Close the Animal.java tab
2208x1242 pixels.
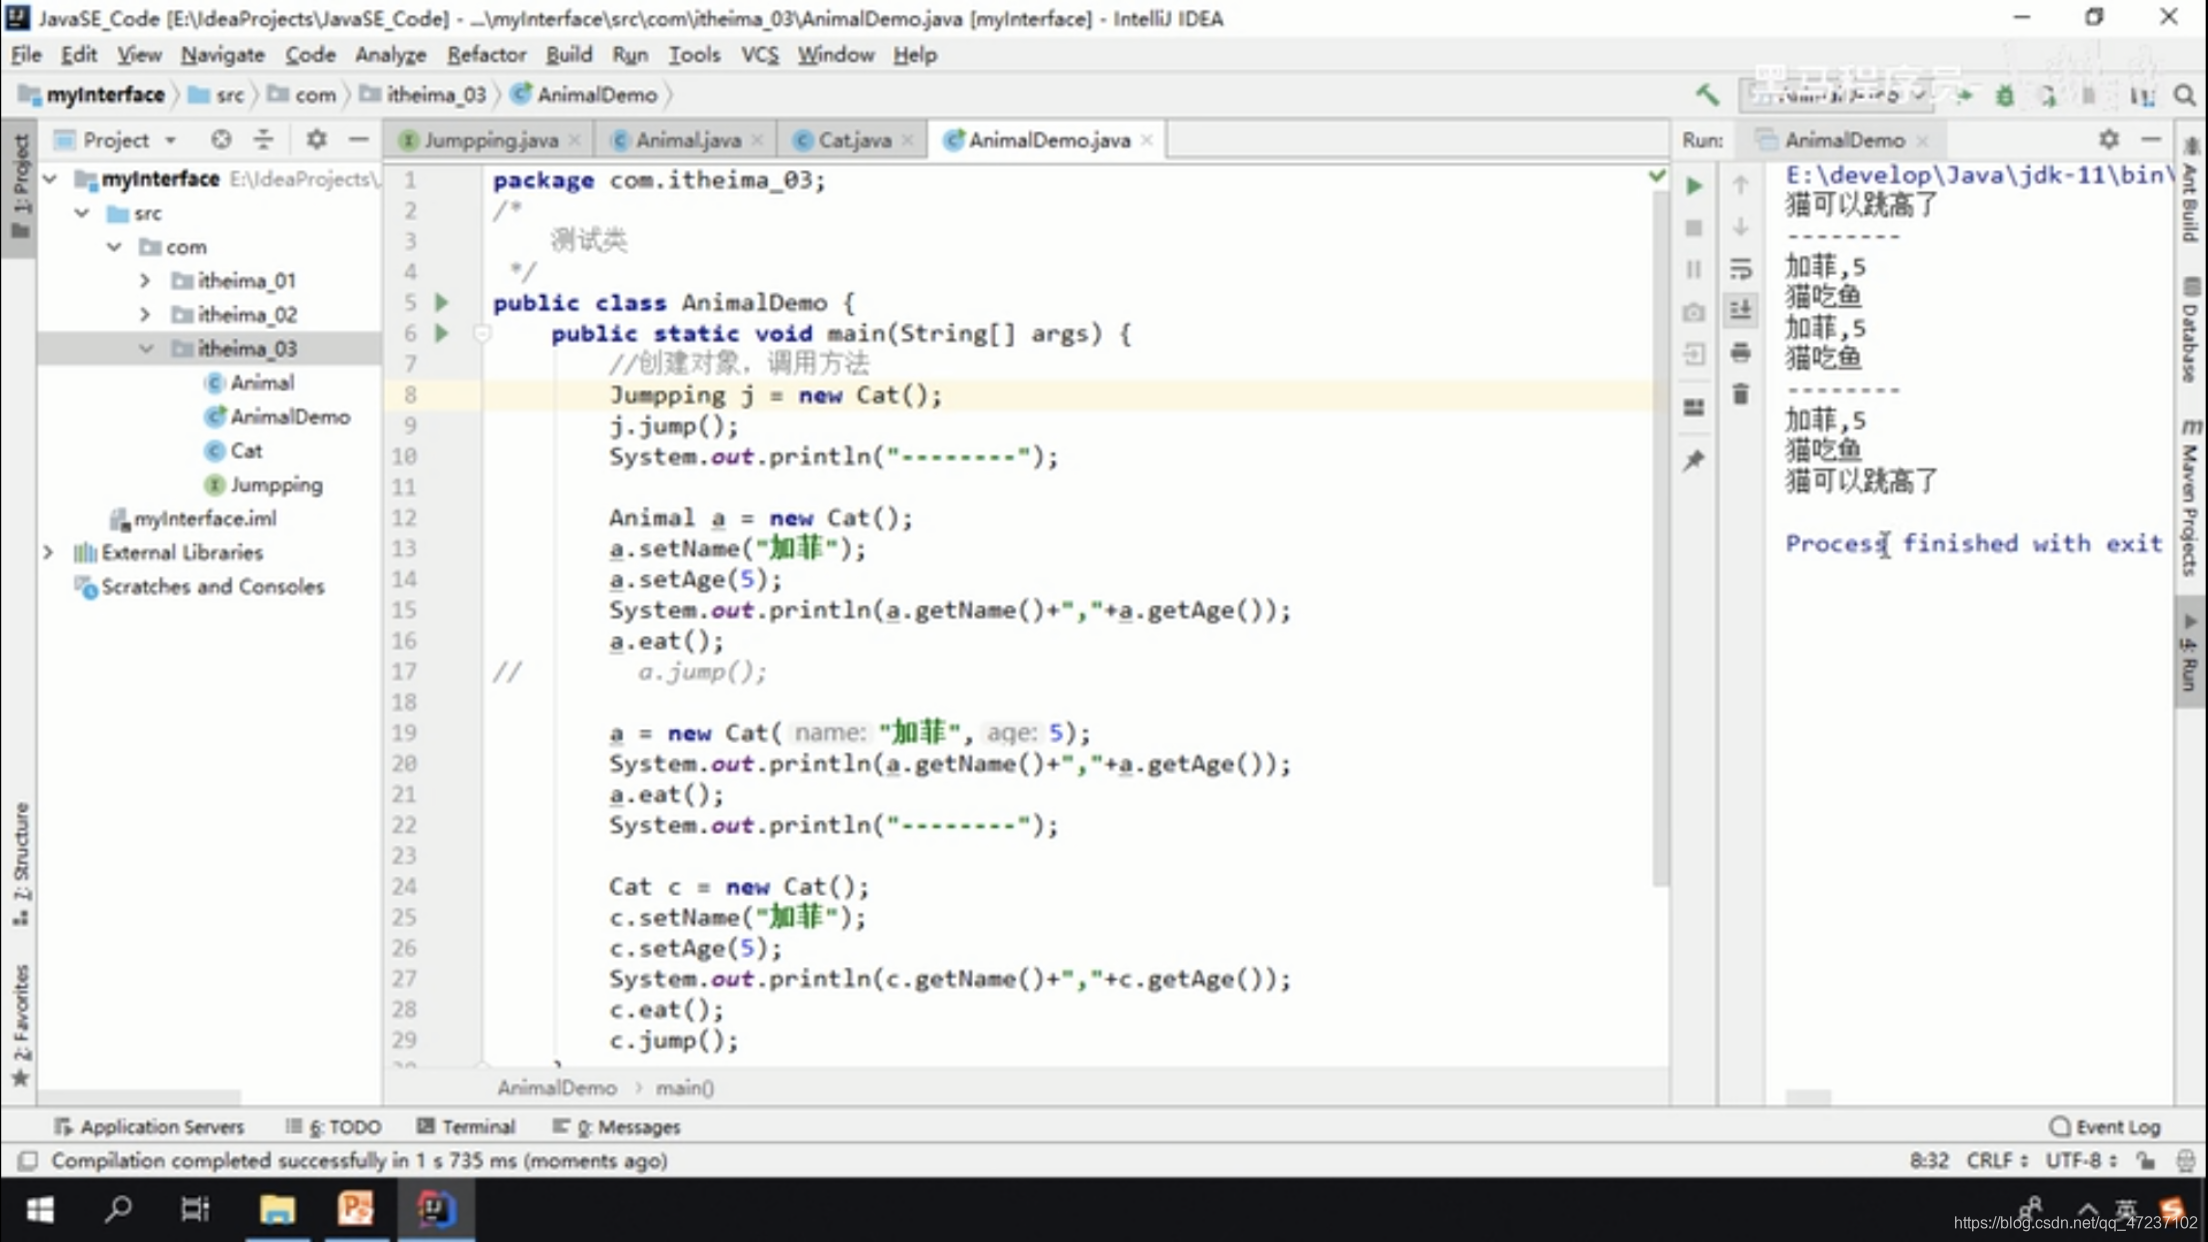pyautogui.click(x=757, y=141)
